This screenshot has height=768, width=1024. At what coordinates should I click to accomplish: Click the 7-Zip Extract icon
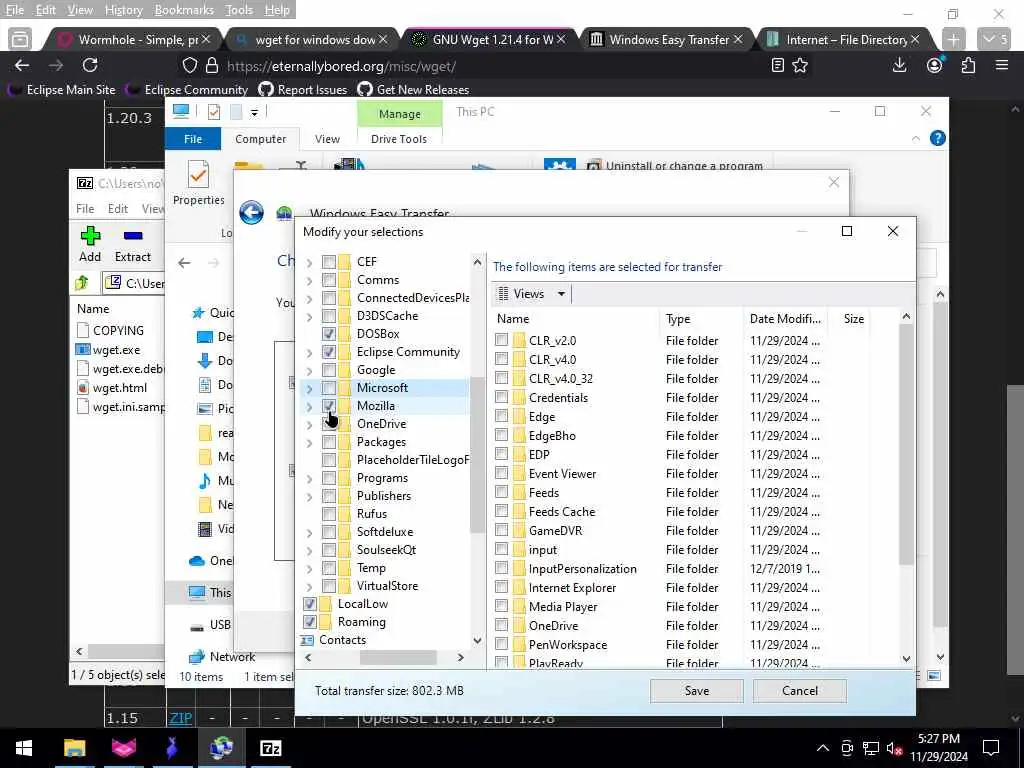point(133,236)
